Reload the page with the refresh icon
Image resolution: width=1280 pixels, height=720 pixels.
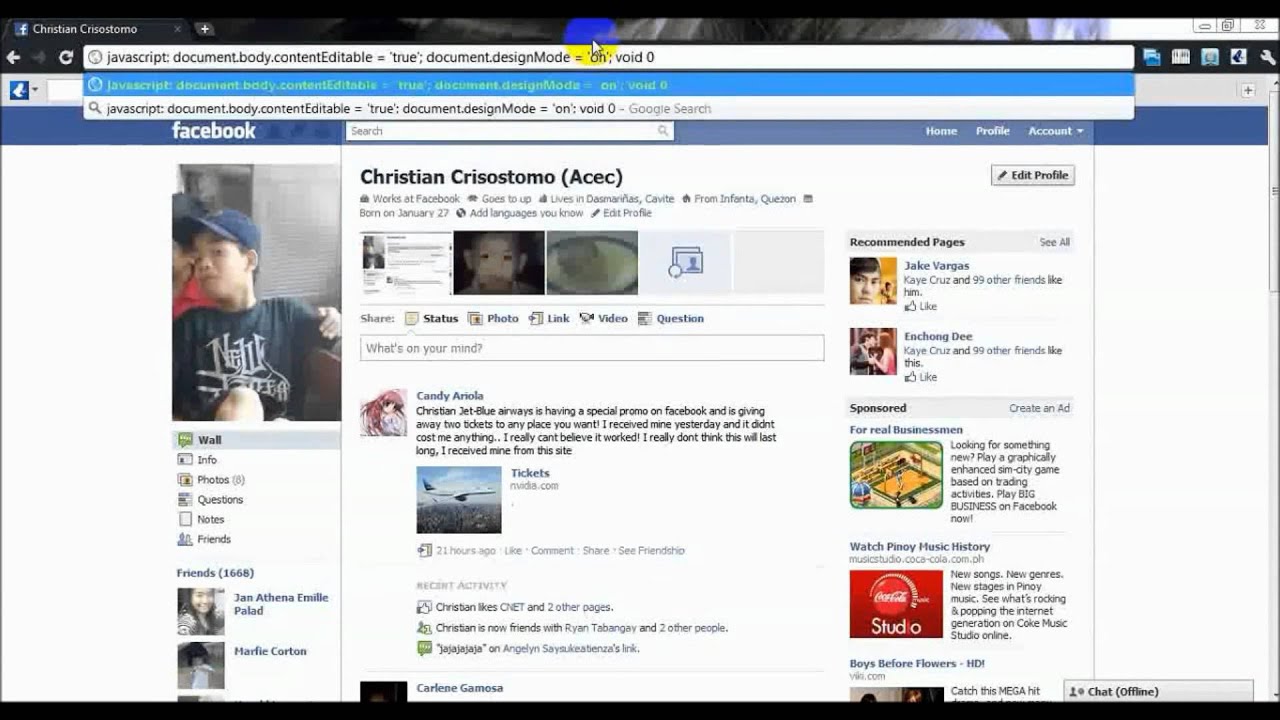(x=66, y=57)
